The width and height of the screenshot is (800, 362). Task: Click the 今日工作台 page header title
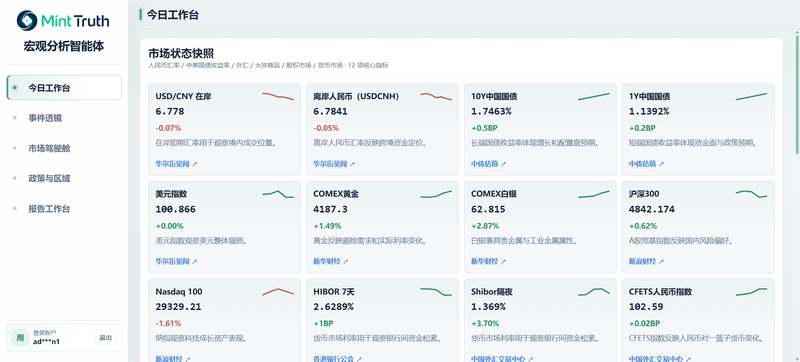point(173,15)
